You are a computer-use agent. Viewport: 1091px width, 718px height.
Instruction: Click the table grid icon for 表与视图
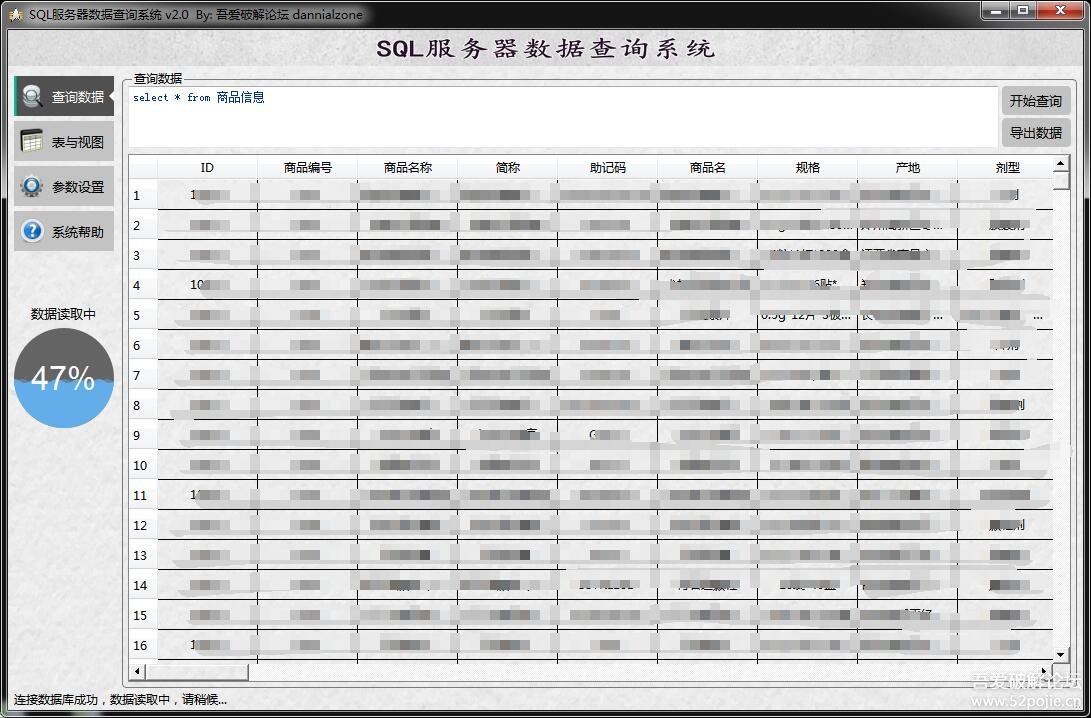coord(32,141)
